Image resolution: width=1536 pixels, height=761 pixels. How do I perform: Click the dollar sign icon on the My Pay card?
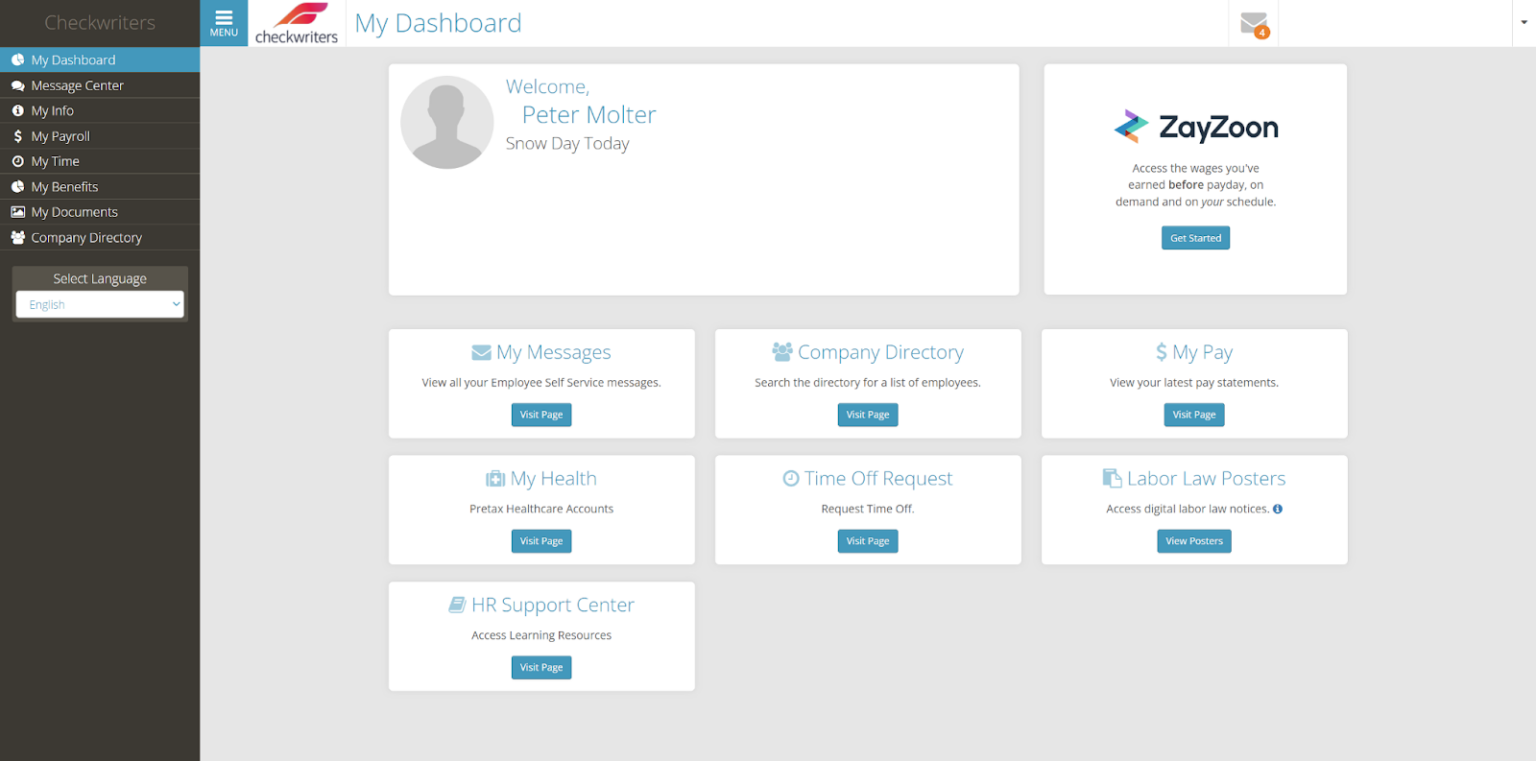[1163, 351]
